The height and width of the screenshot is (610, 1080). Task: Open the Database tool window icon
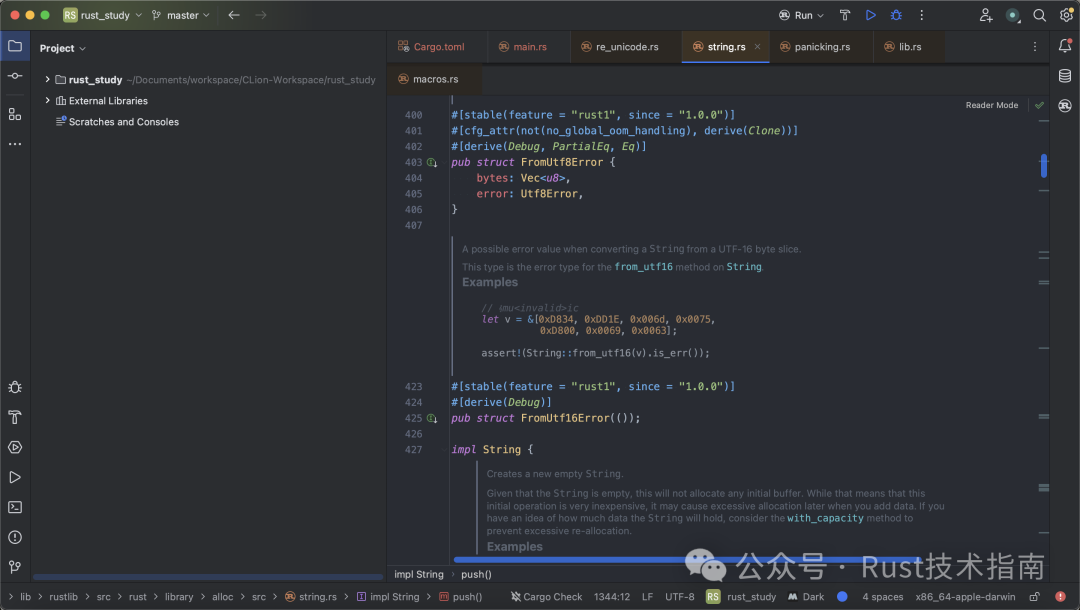tap(1065, 76)
